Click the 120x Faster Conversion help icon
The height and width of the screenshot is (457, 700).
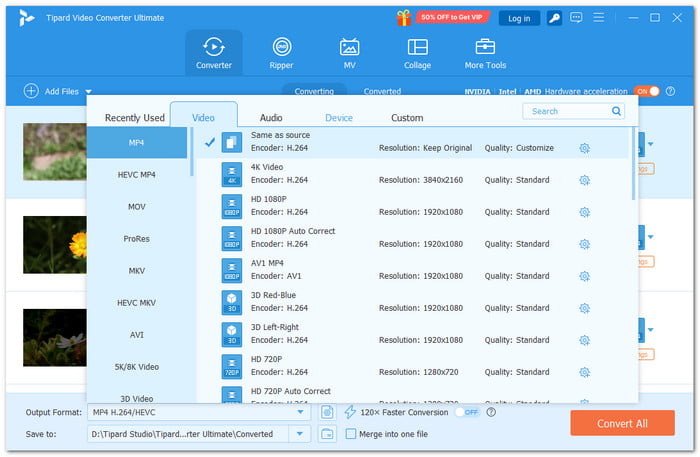[x=491, y=412]
